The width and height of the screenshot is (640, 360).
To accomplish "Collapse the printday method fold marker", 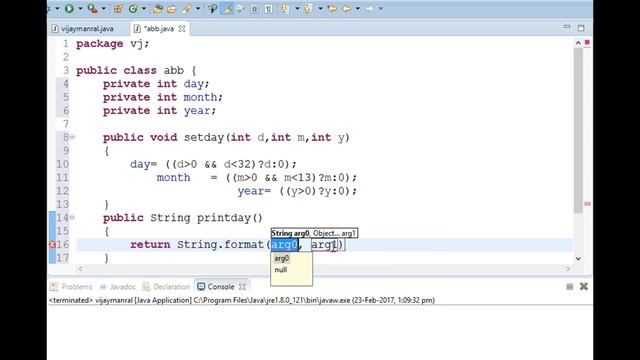I will tap(72, 218).
